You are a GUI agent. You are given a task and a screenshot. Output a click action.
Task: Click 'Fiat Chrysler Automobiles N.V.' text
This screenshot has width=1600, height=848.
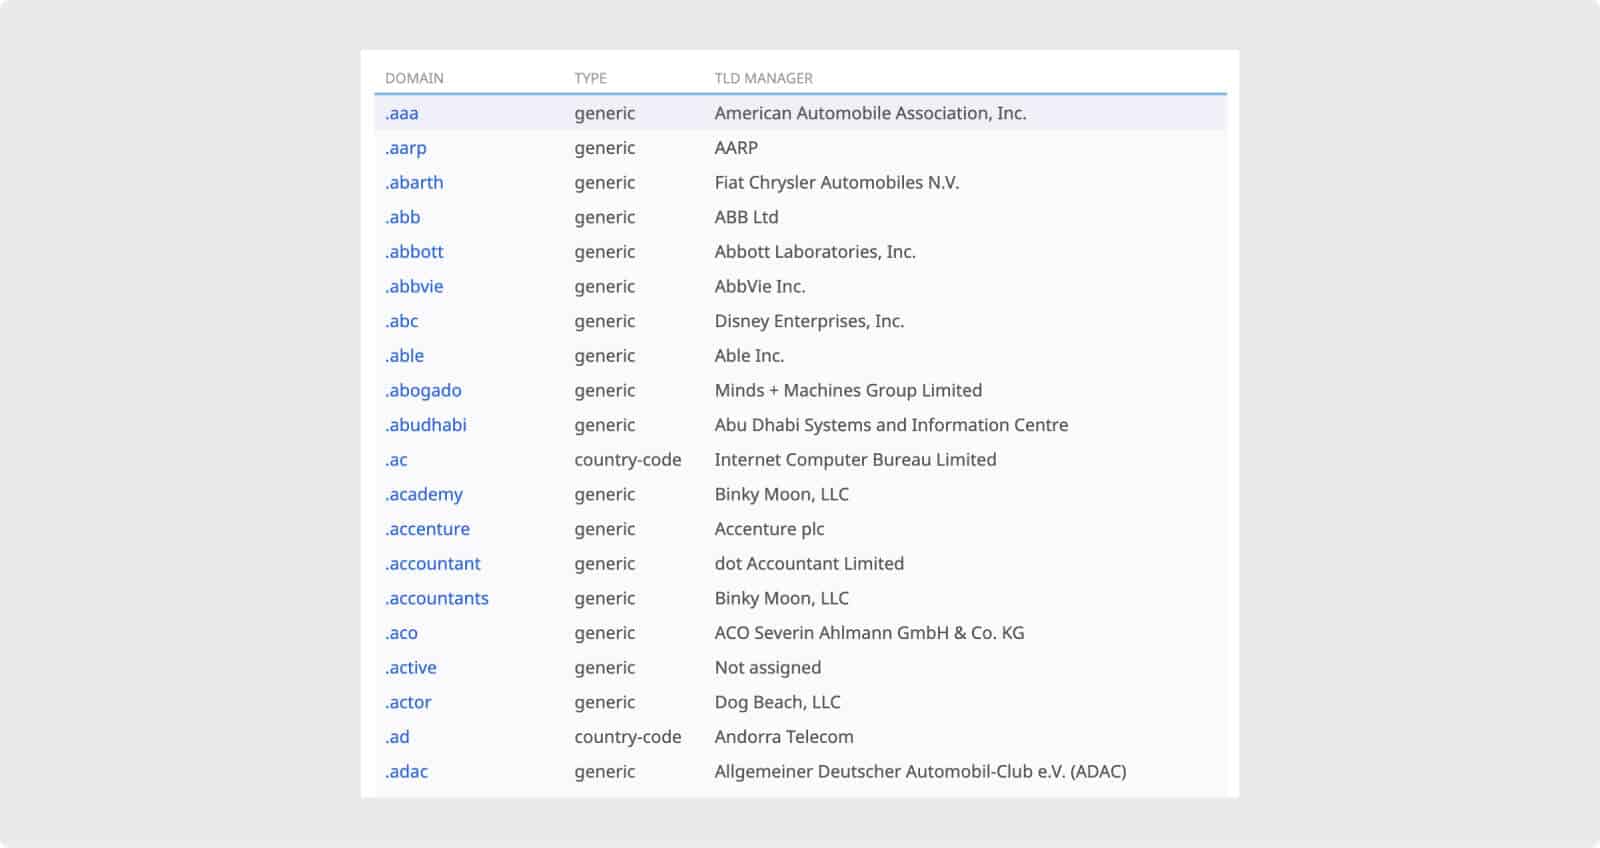click(836, 183)
